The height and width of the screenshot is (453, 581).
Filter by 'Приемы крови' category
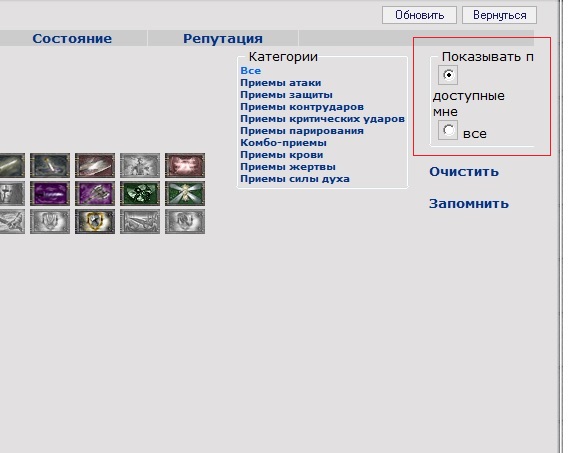click(282, 155)
